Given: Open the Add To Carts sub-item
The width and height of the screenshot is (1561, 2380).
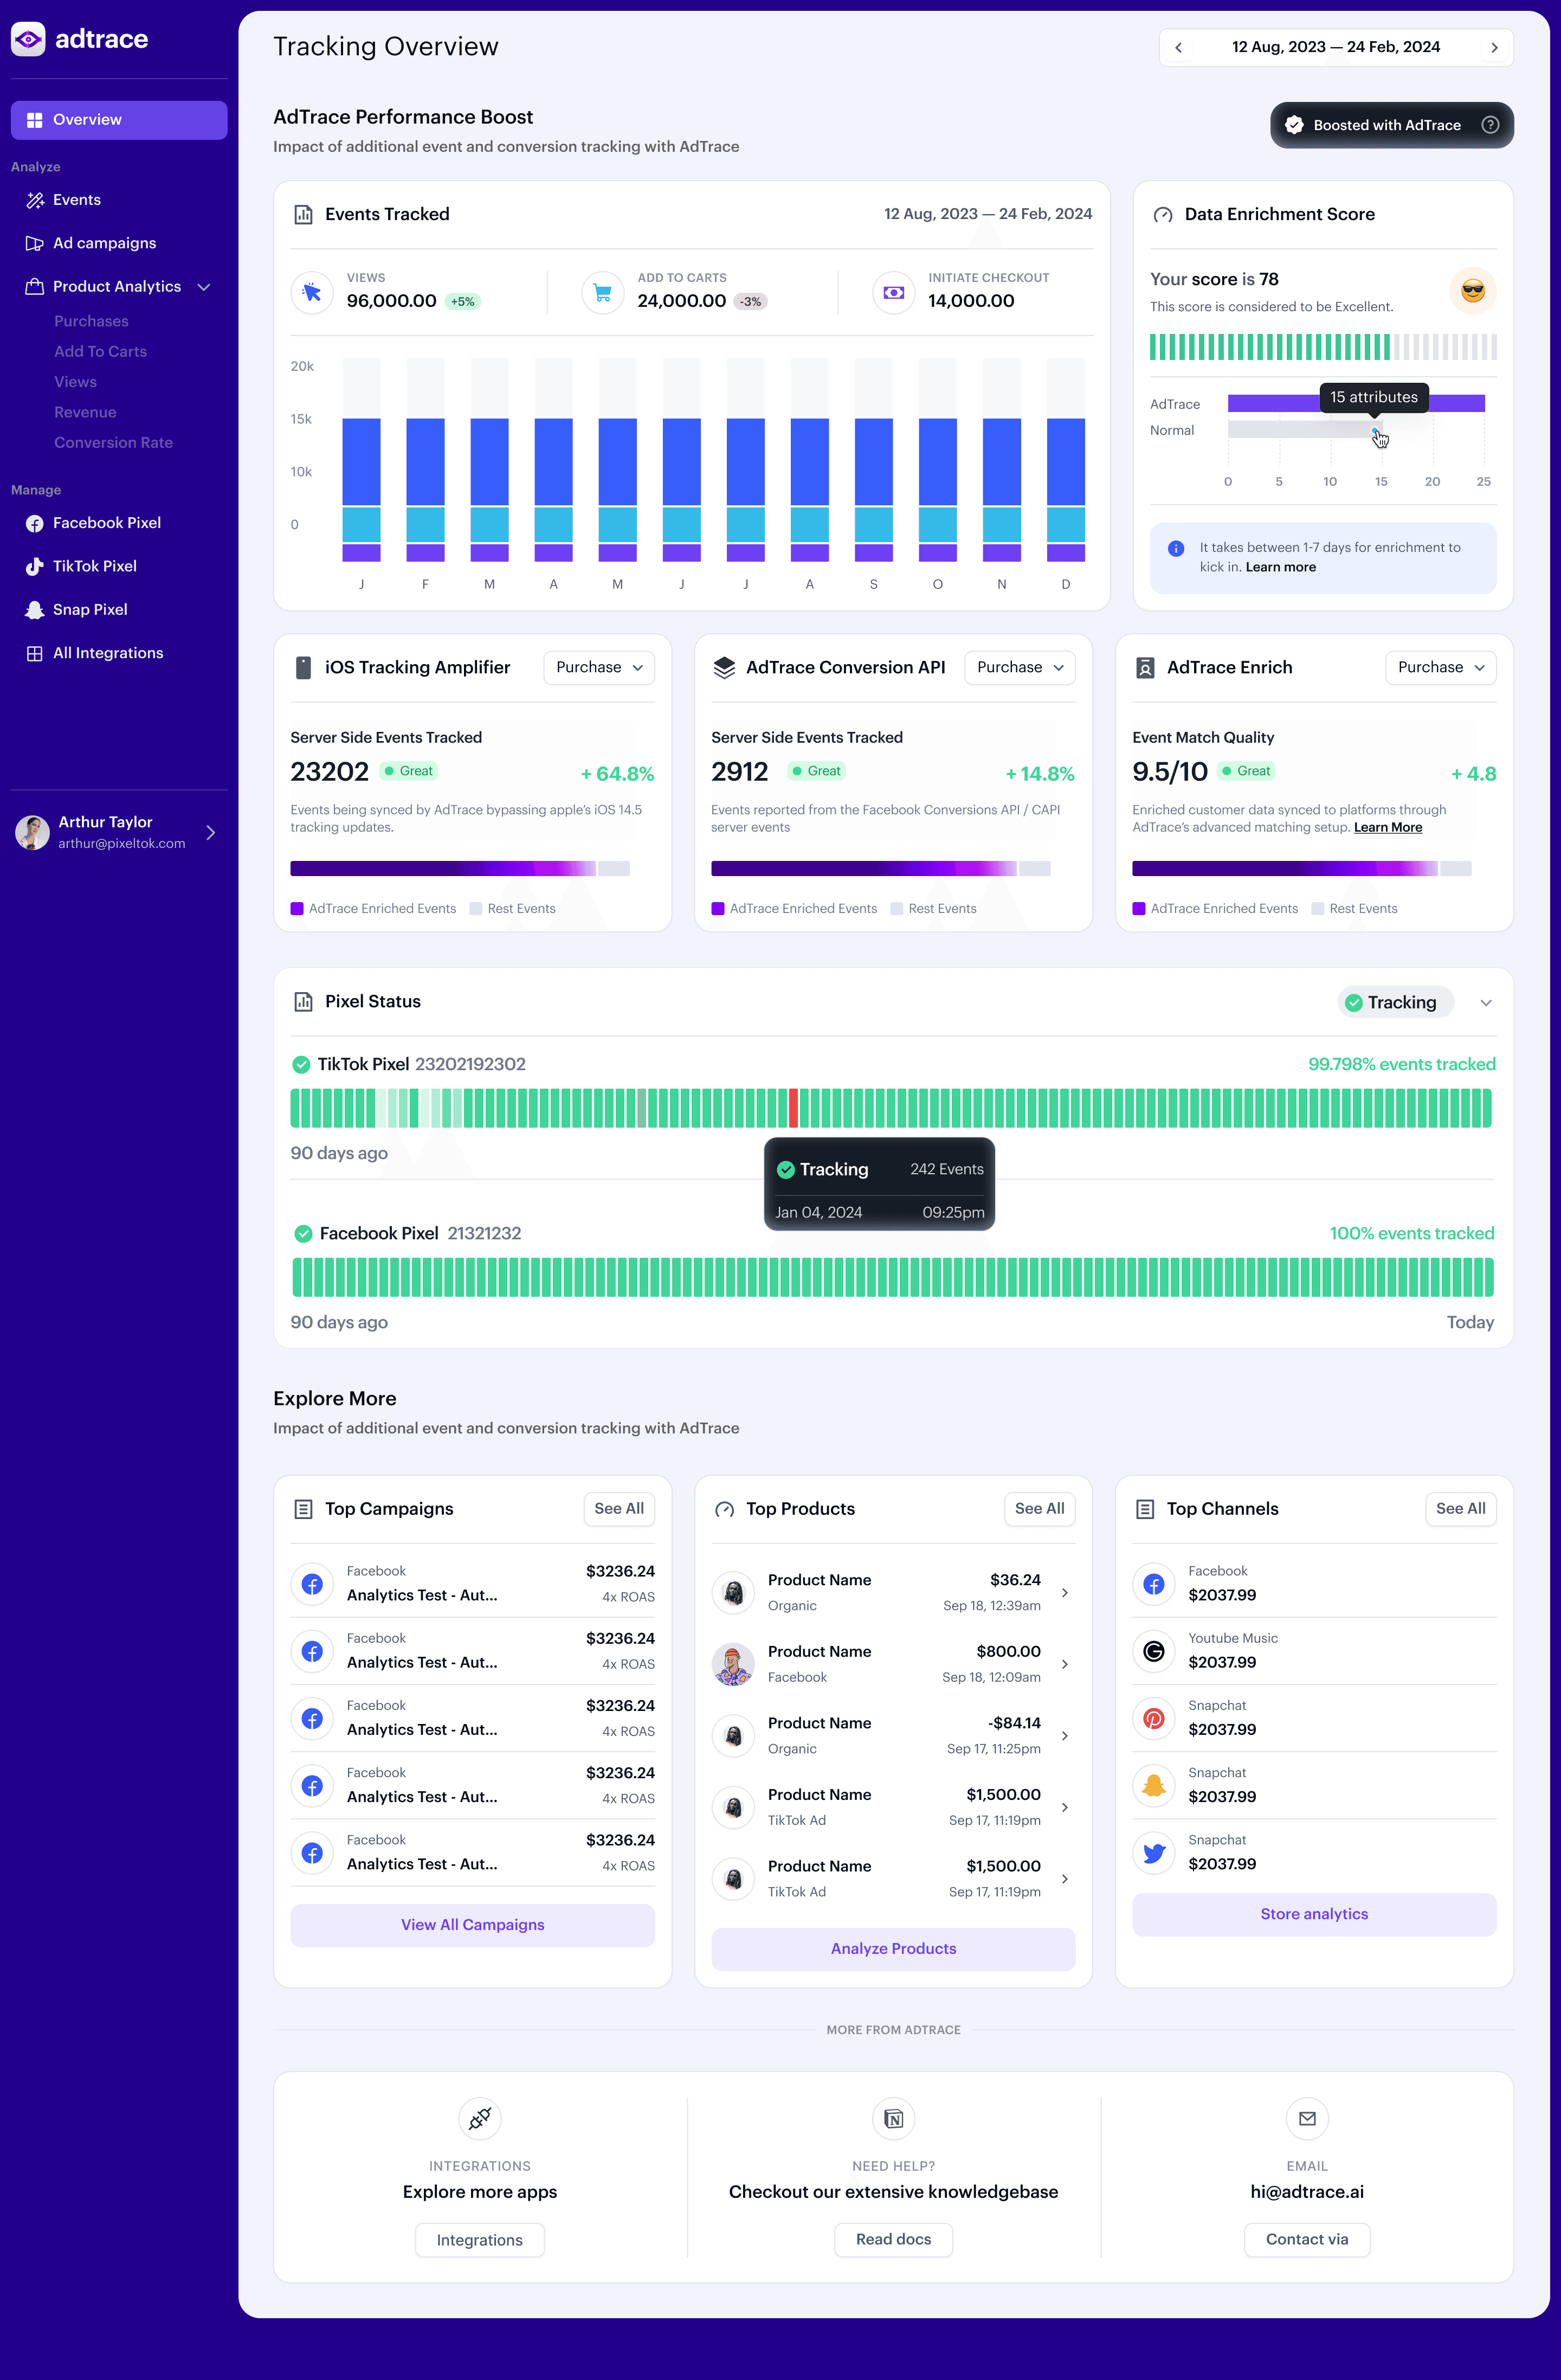Looking at the screenshot, I should (x=100, y=351).
